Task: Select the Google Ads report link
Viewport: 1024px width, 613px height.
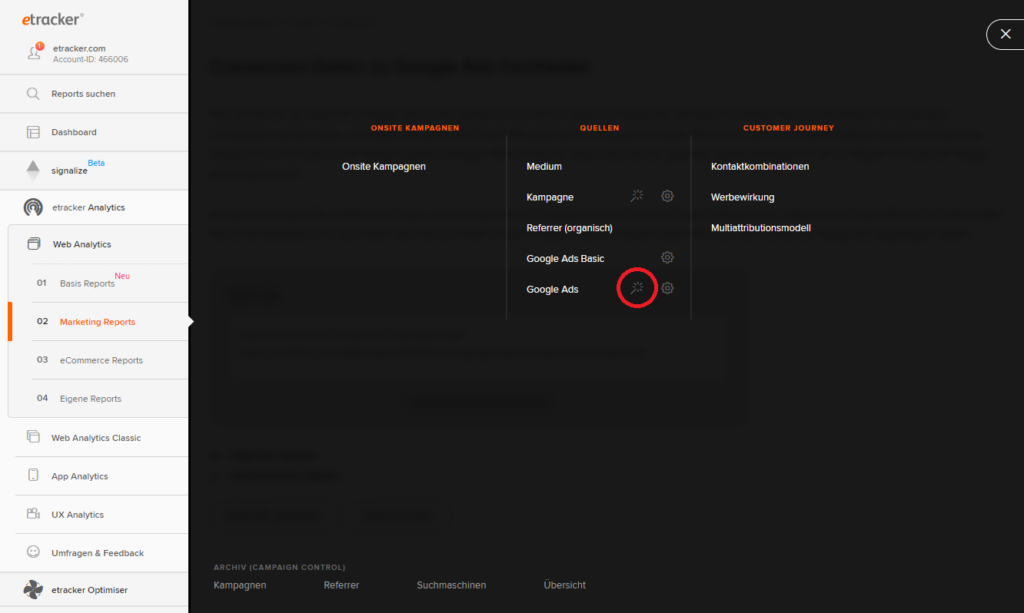Action: 552,289
